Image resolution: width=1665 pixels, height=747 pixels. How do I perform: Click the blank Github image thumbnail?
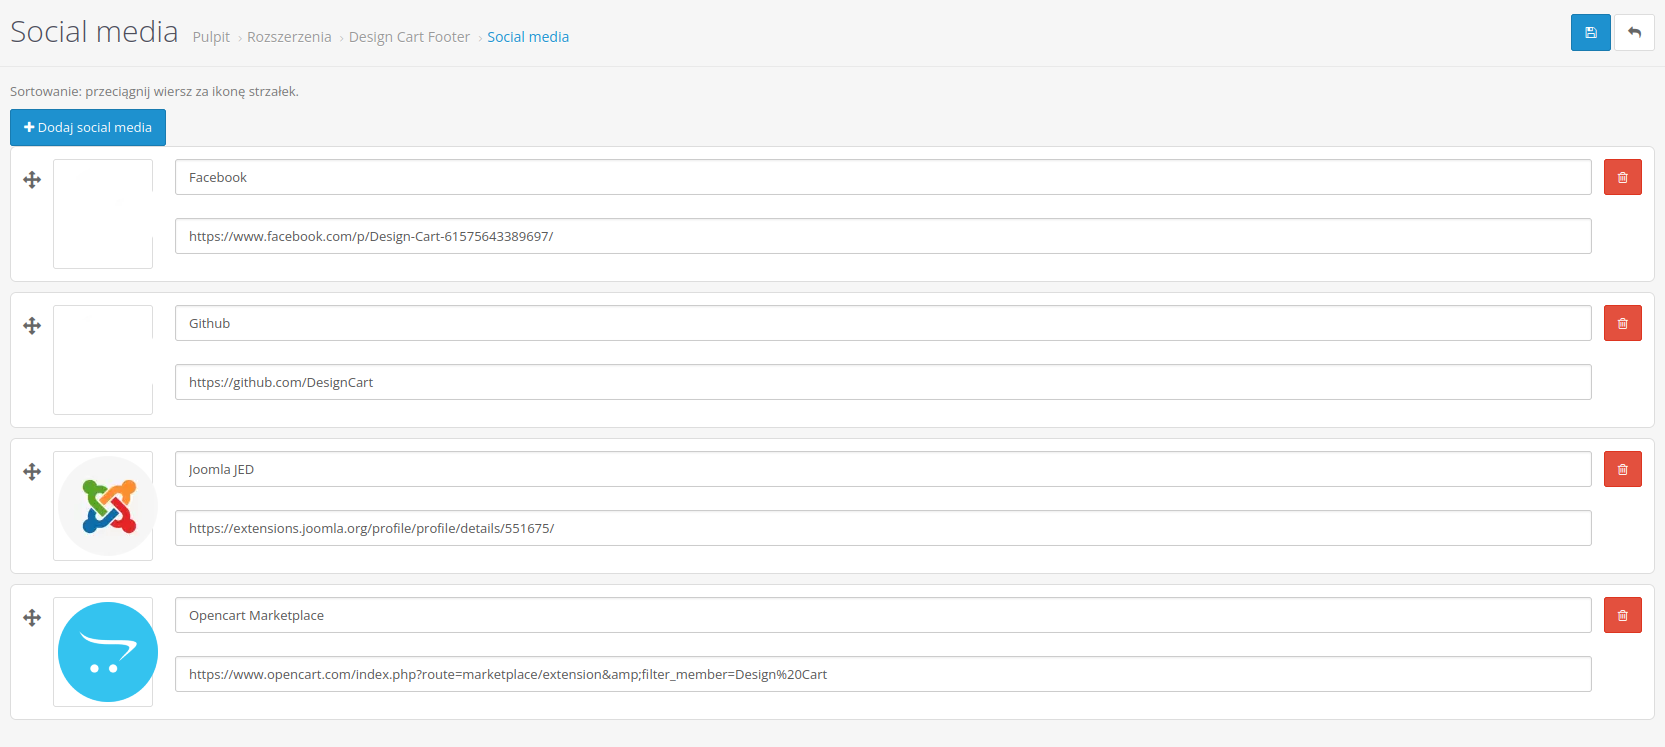(103, 360)
